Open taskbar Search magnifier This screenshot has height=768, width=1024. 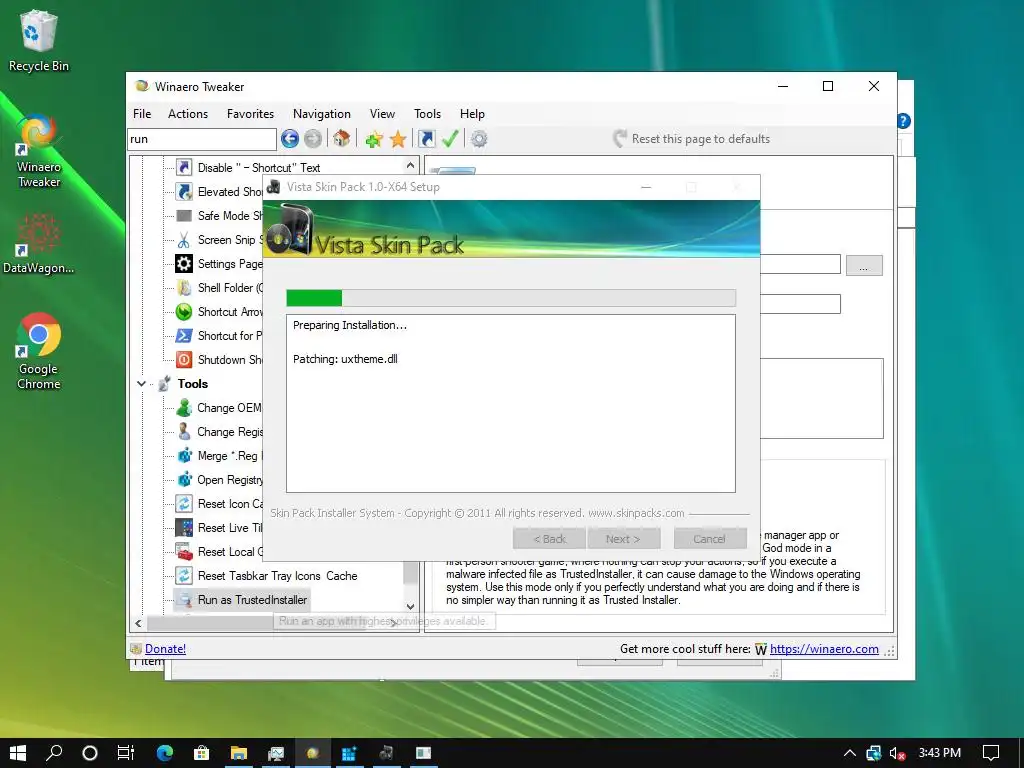[x=54, y=753]
